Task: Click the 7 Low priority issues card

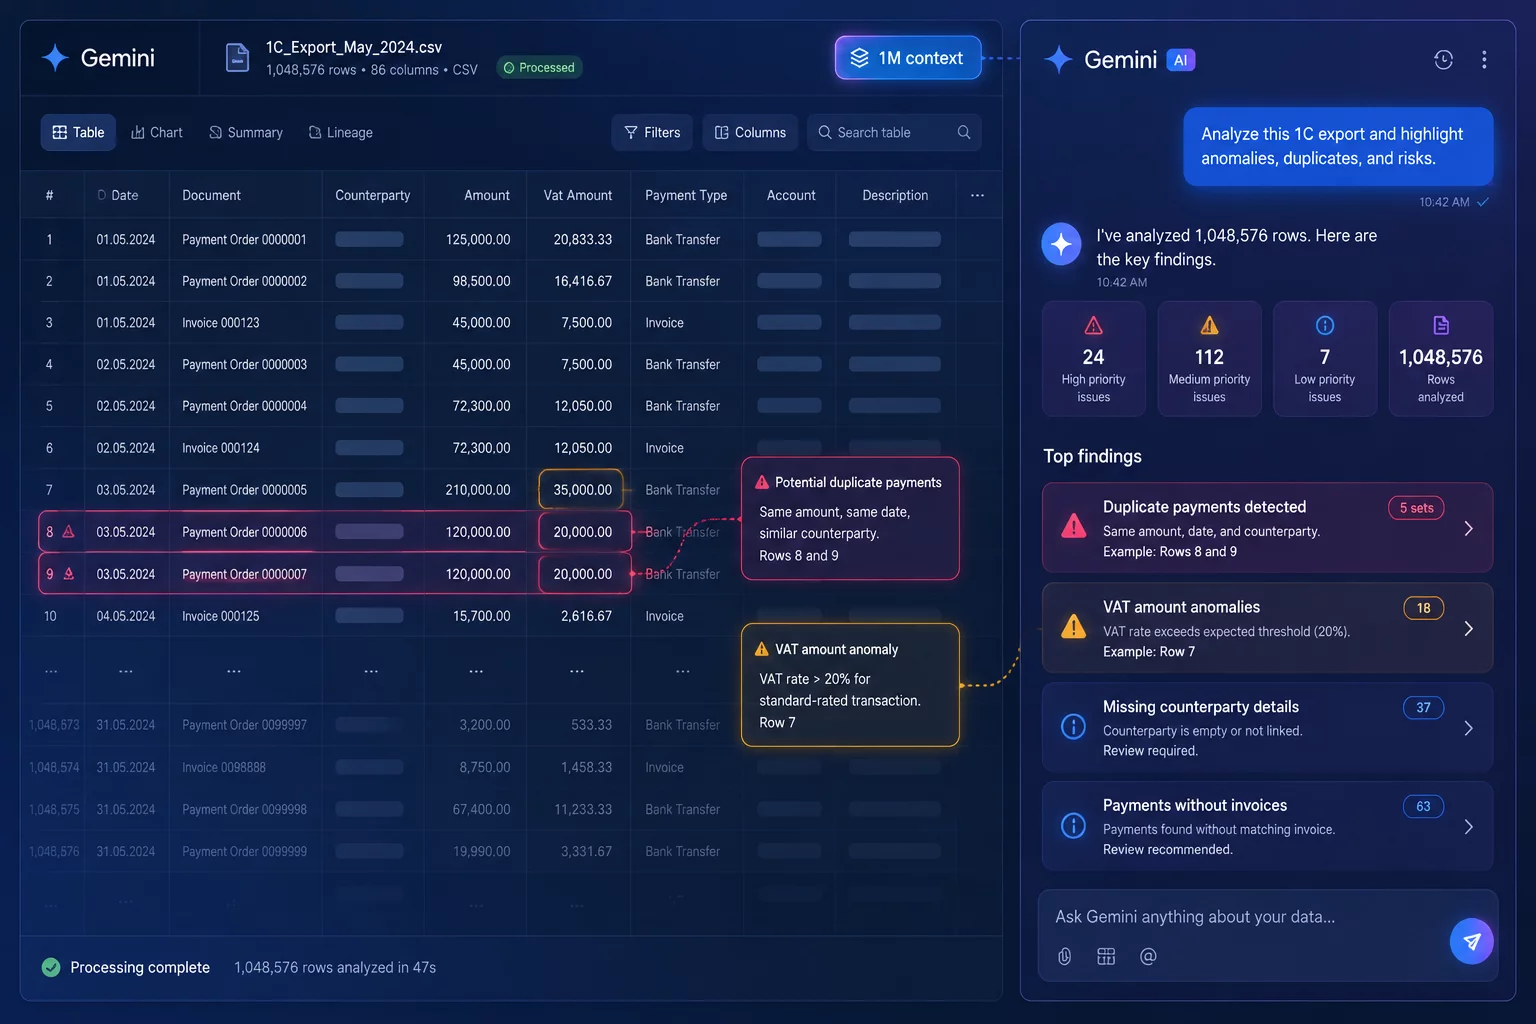Action: point(1325,359)
